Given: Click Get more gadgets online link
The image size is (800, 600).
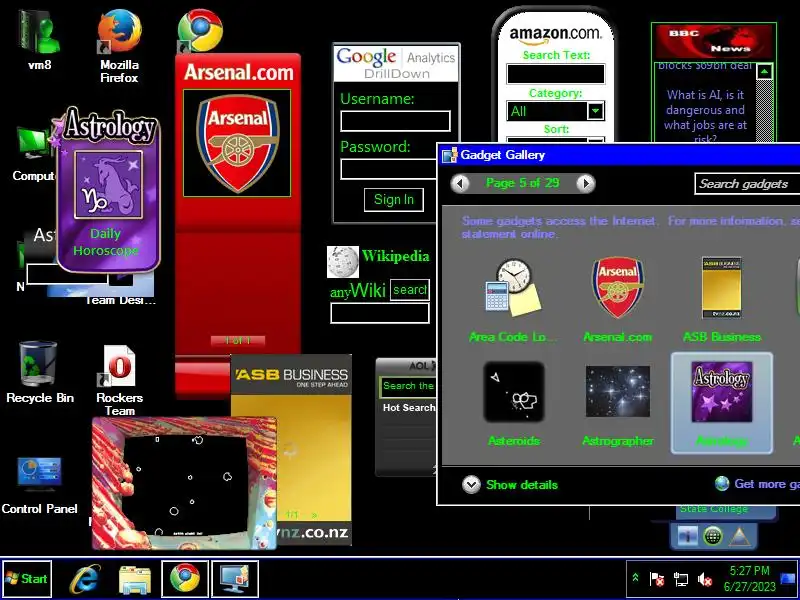Looking at the screenshot, I should pyautogui.click(x=757, y=484).
